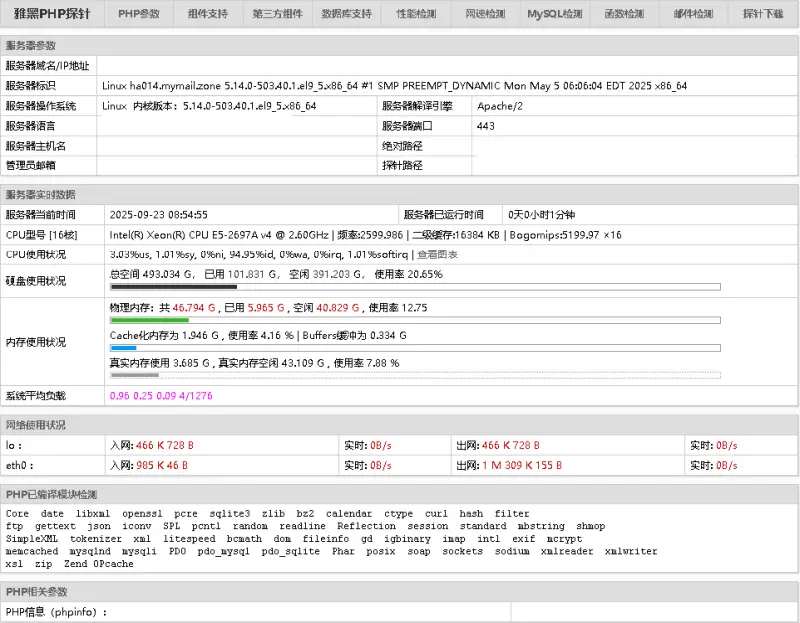Select the 第三方组件 tab

[278, 14]
